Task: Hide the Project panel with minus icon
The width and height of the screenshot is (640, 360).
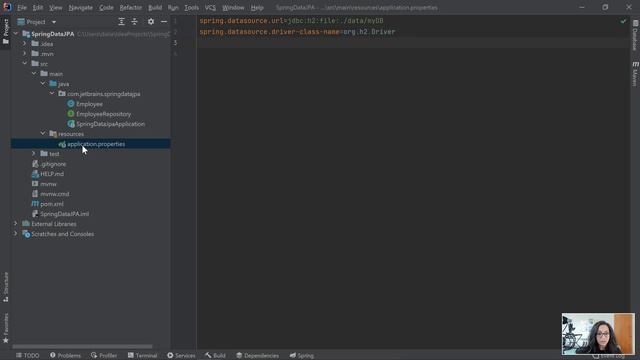Action: [164, 22]
